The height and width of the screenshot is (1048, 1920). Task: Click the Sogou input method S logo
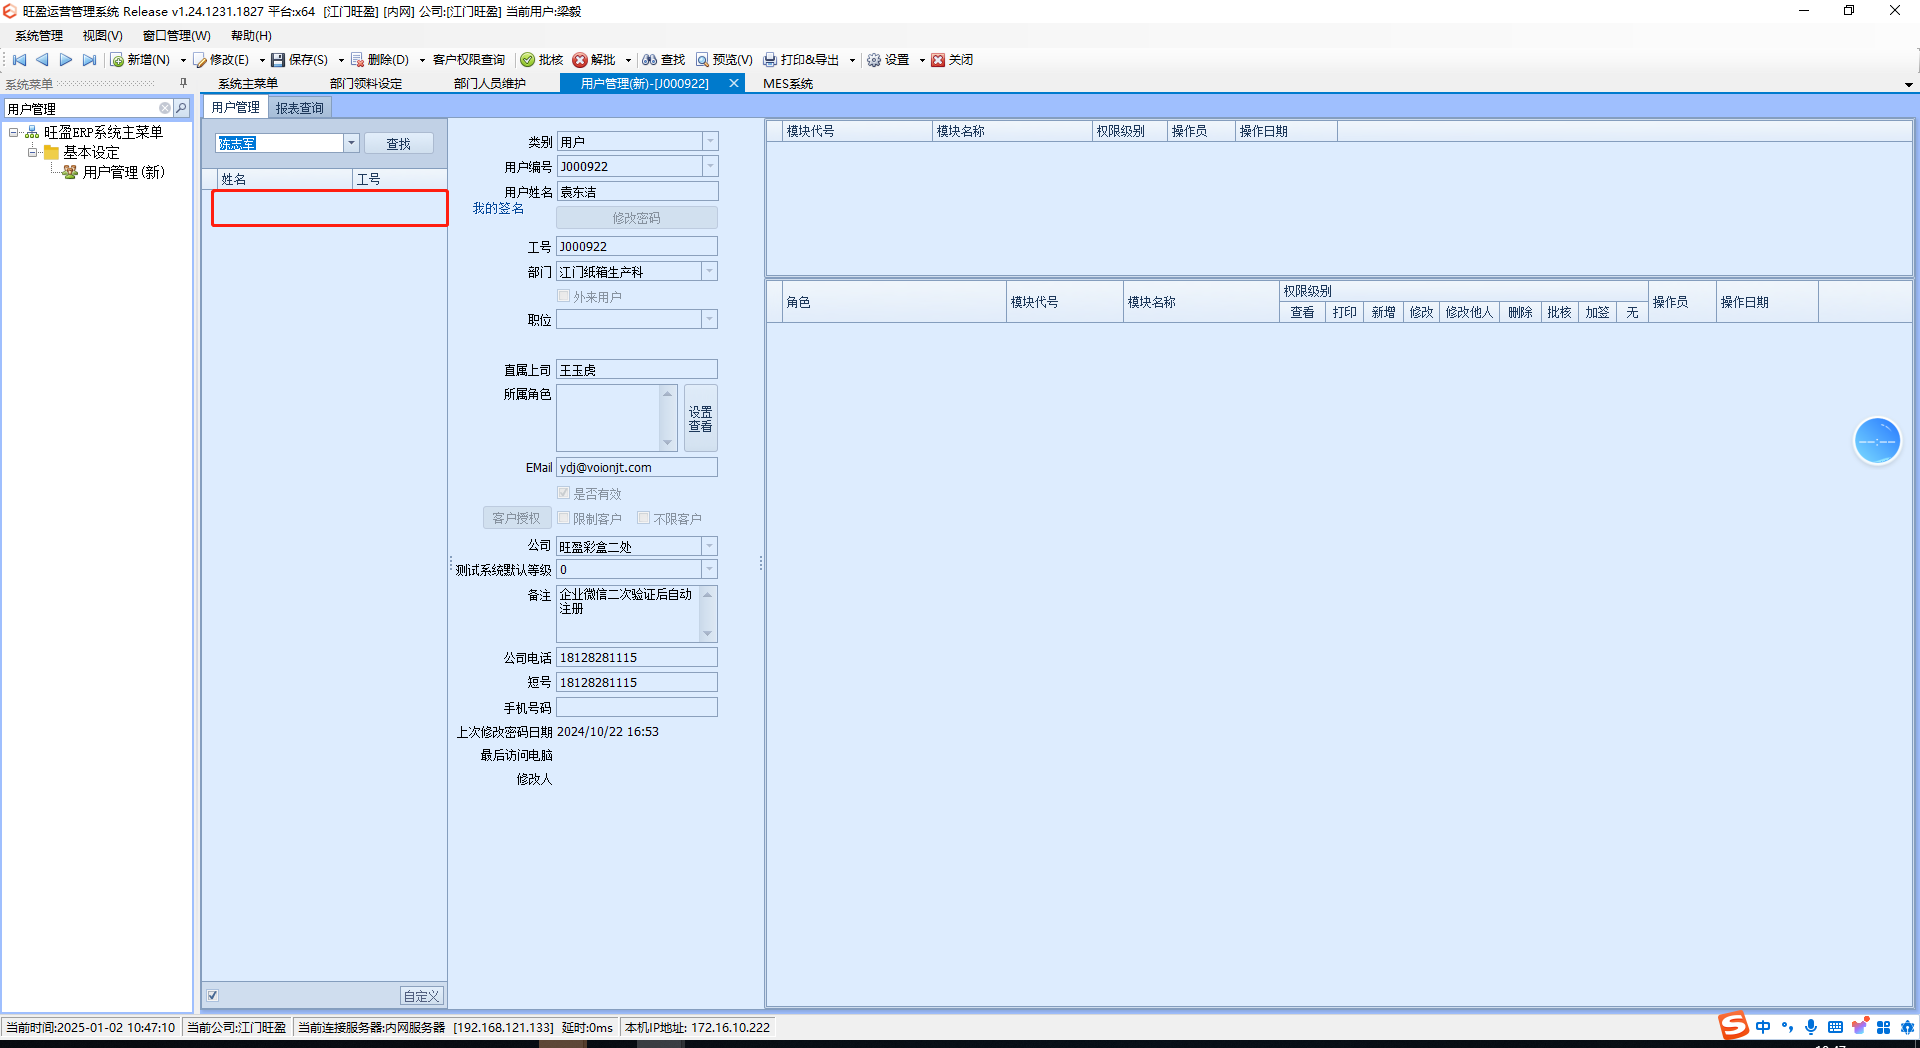(x=1733, y=1026)
